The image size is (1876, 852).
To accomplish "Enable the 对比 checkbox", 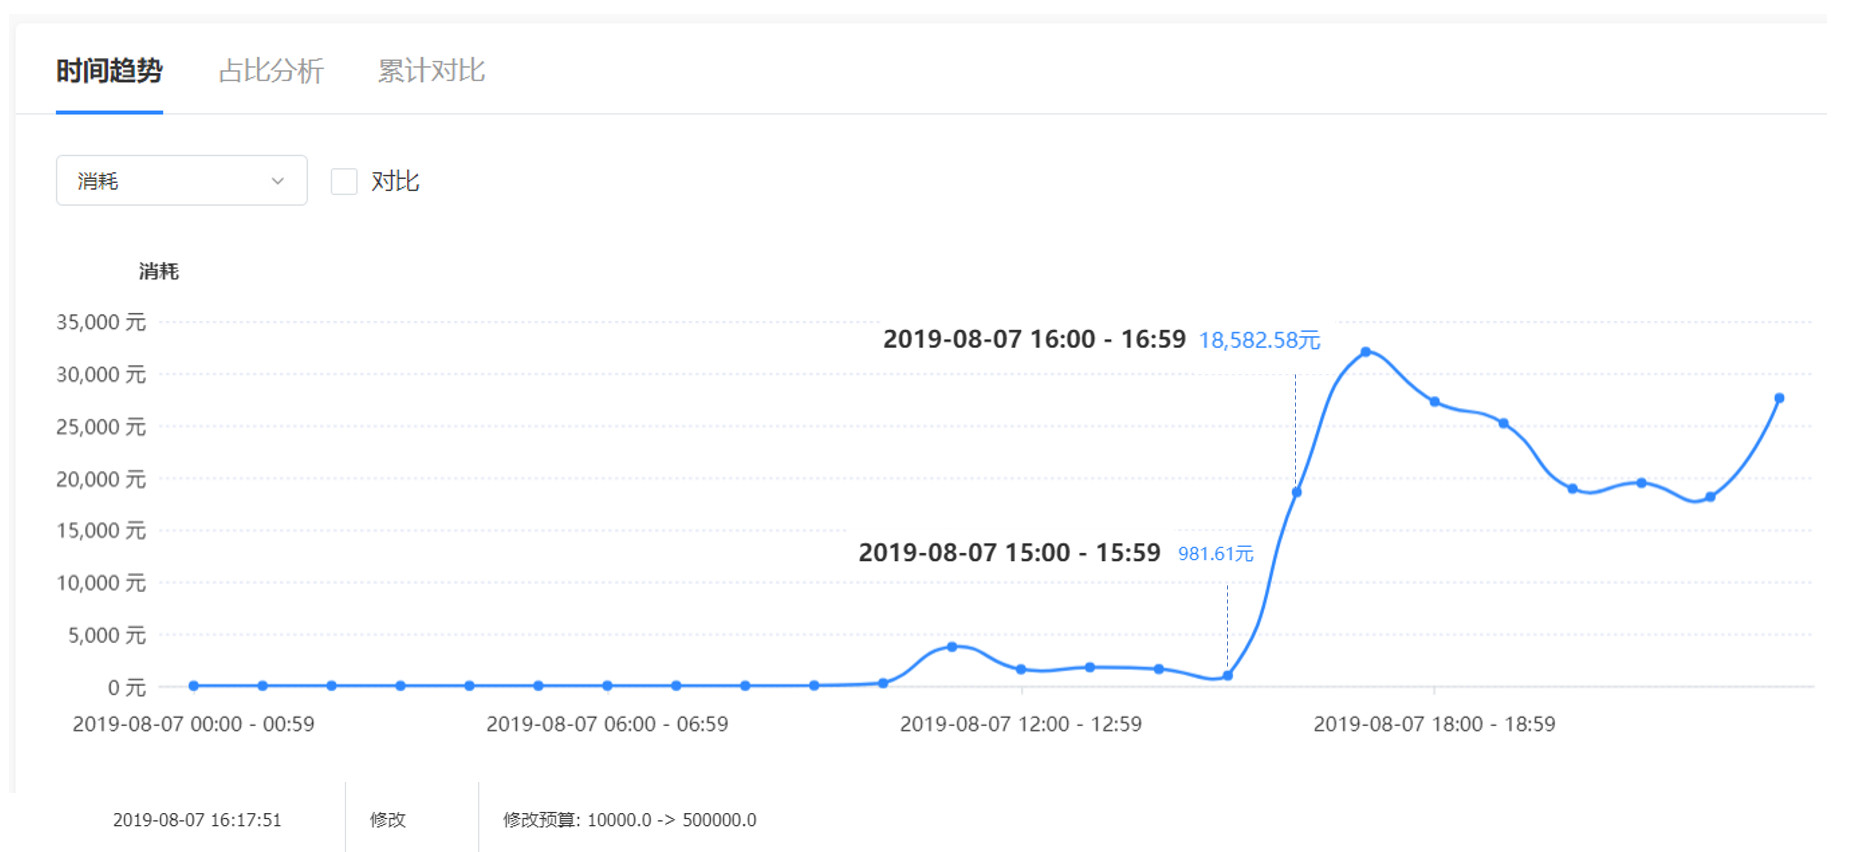I will click(344, 181).
